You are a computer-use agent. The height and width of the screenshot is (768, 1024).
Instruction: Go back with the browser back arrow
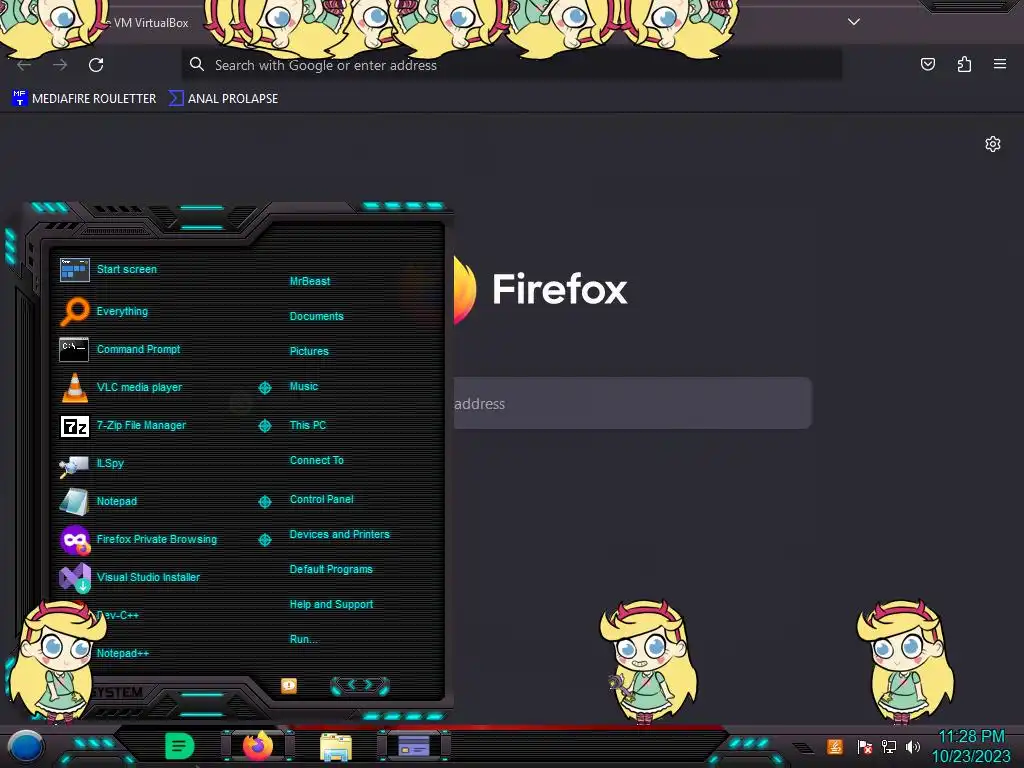[24, 65]
